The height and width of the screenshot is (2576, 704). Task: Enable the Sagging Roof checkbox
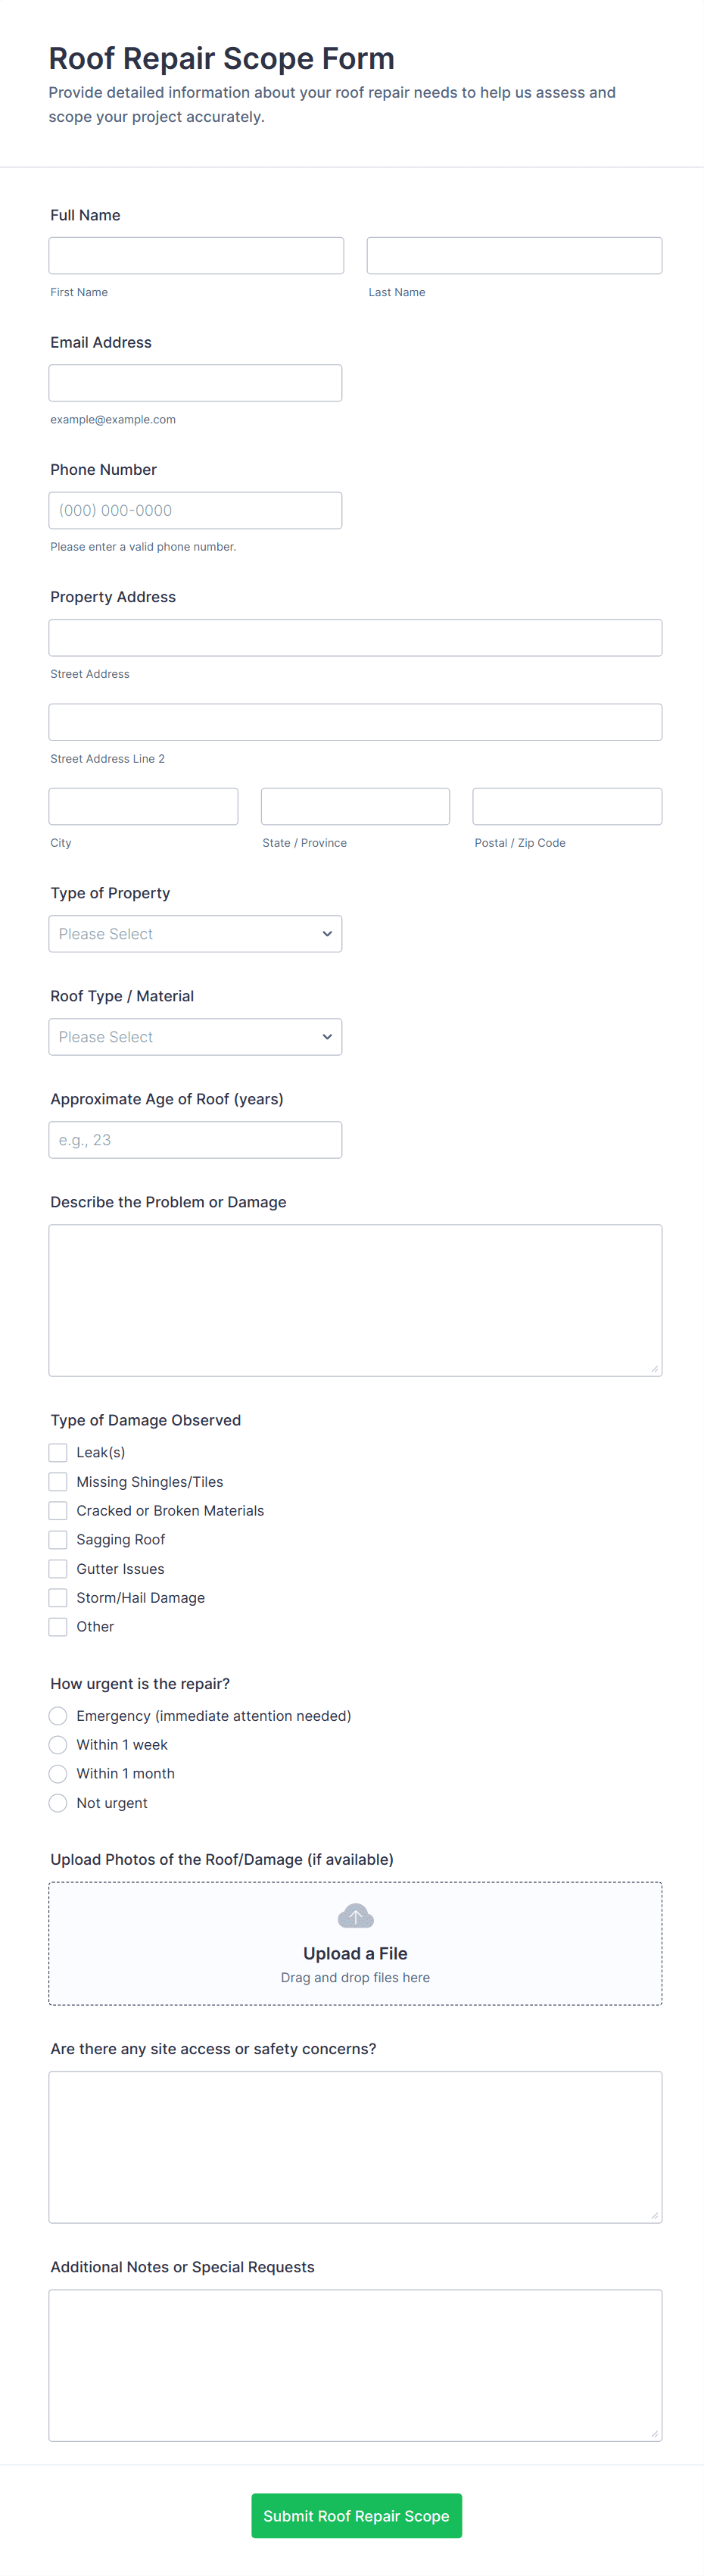tap(58, 1539)
